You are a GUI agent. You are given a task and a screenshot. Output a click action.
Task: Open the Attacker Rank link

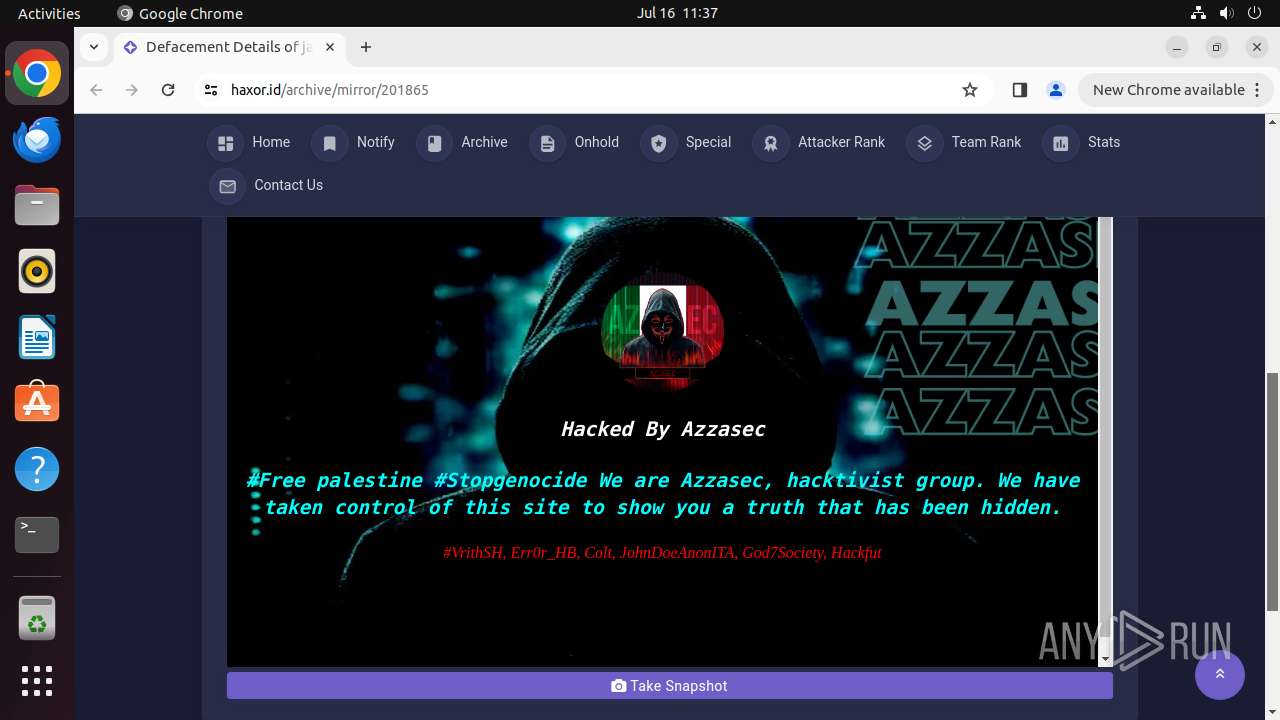click(x=841, y=142)
